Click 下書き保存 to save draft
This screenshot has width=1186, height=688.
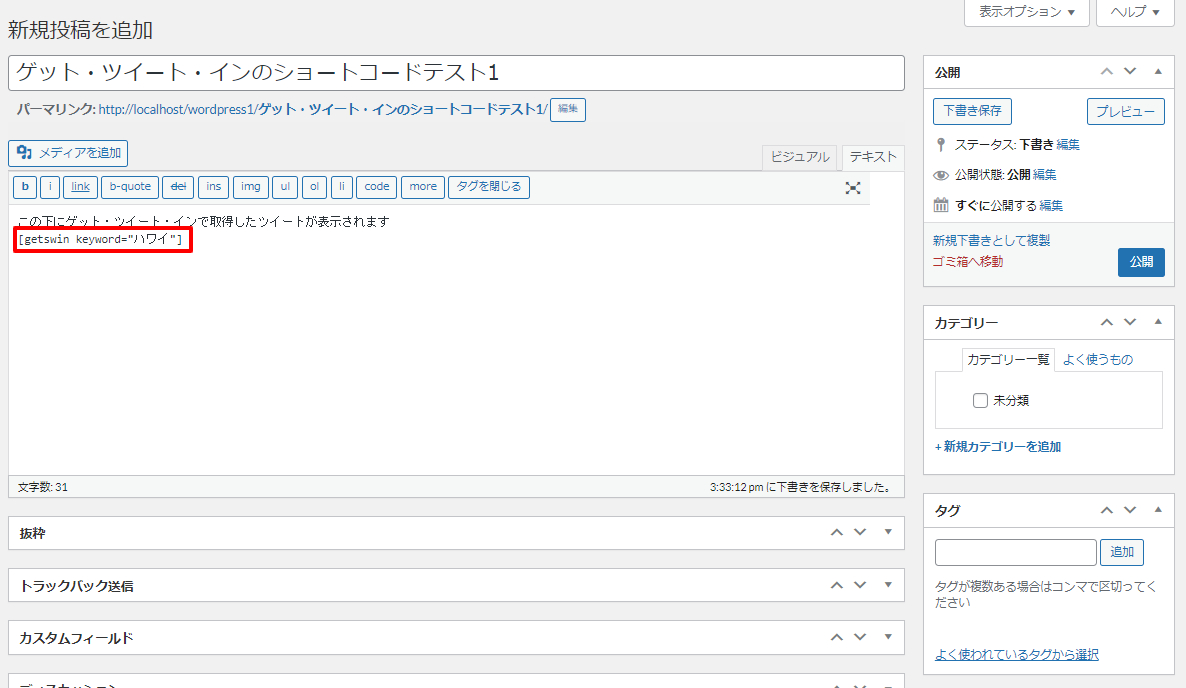point(972,111)
